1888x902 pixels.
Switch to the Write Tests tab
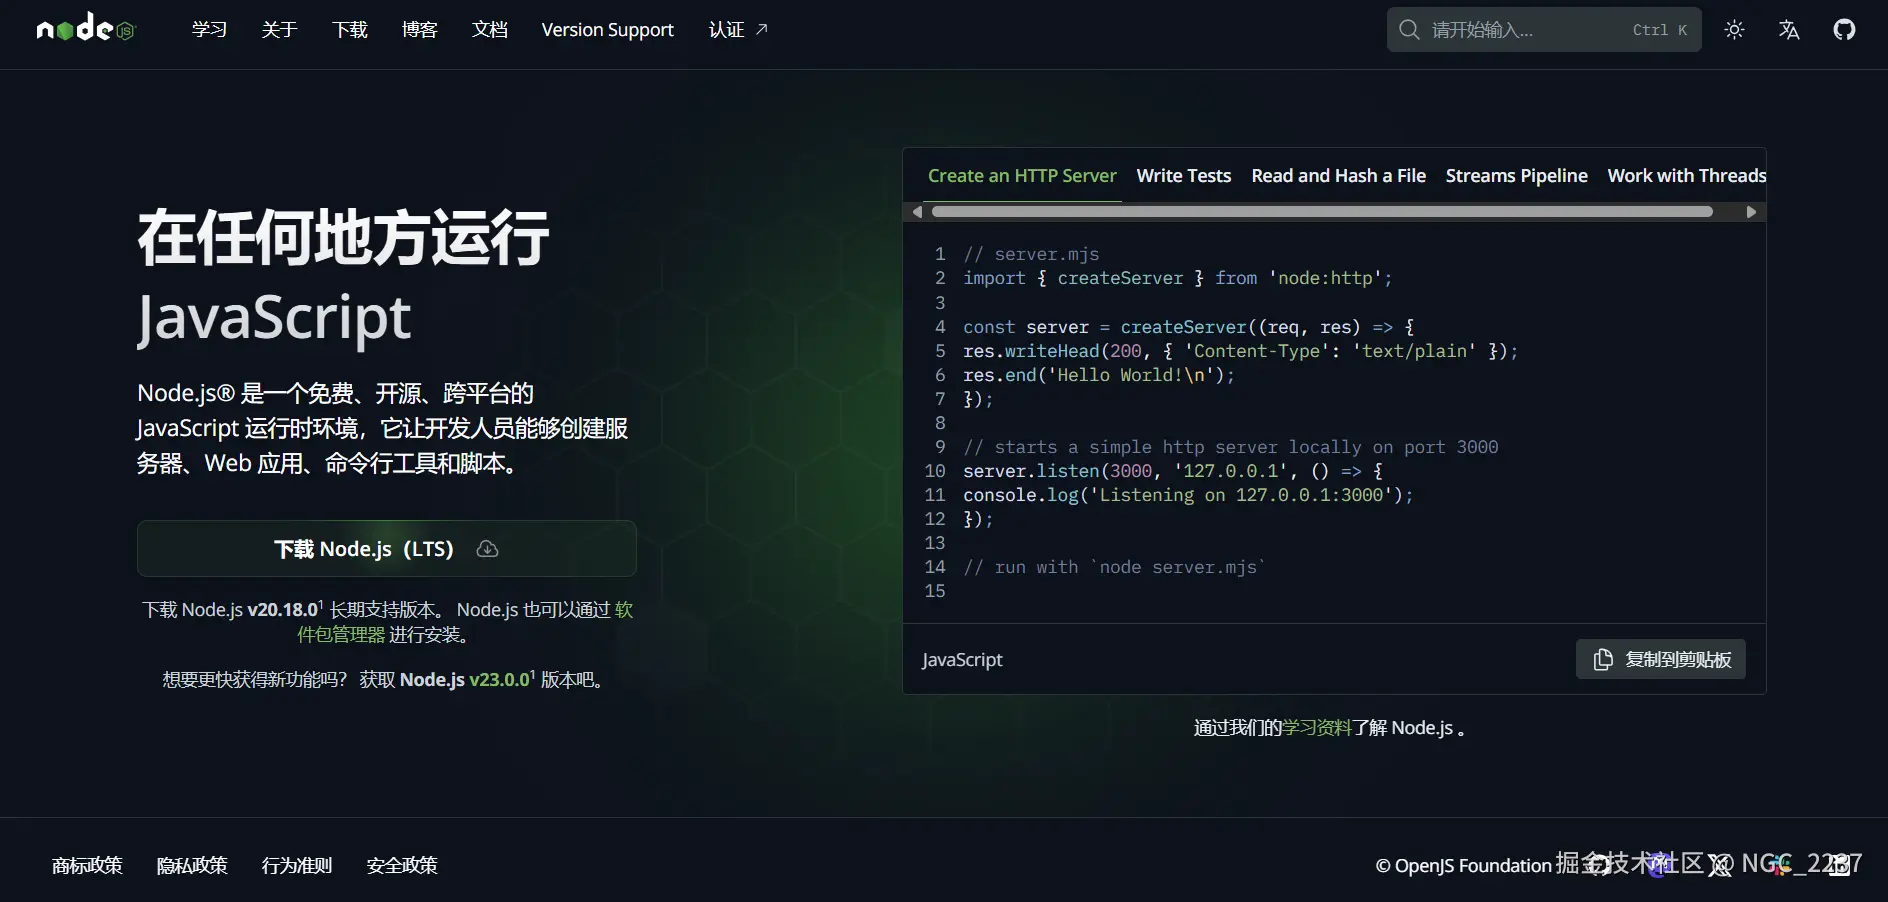(1184, 176)
